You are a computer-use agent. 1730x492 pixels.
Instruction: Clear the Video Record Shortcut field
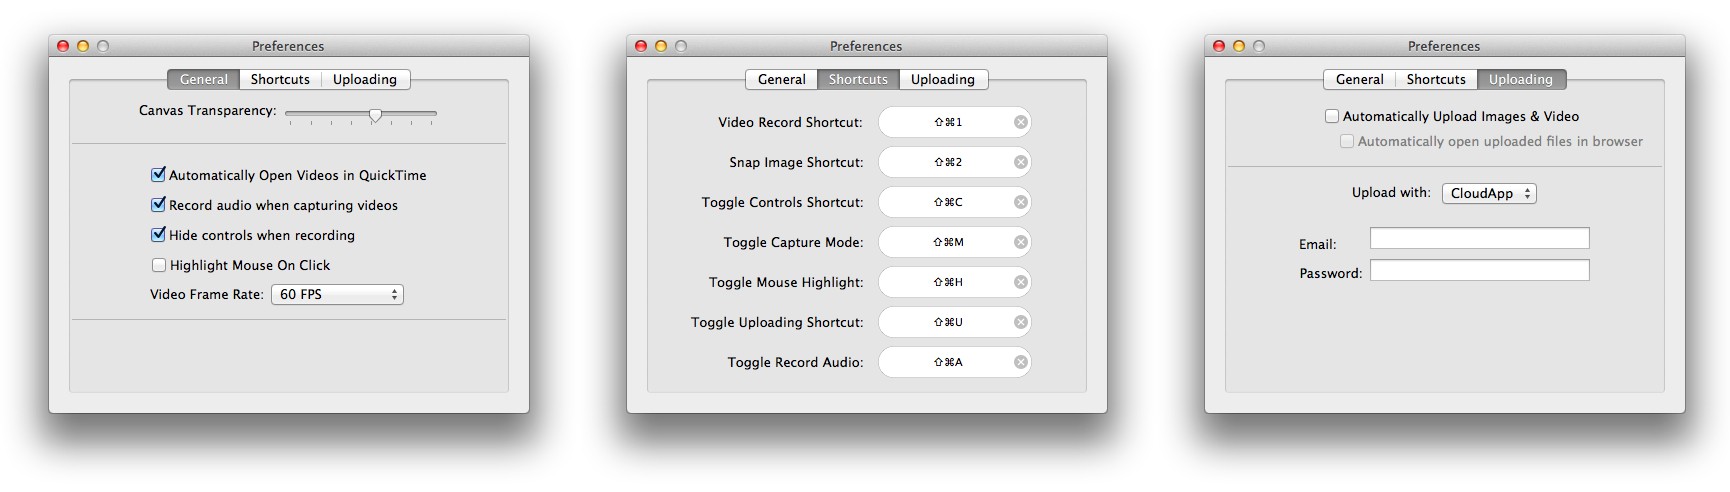point(1020,122)
